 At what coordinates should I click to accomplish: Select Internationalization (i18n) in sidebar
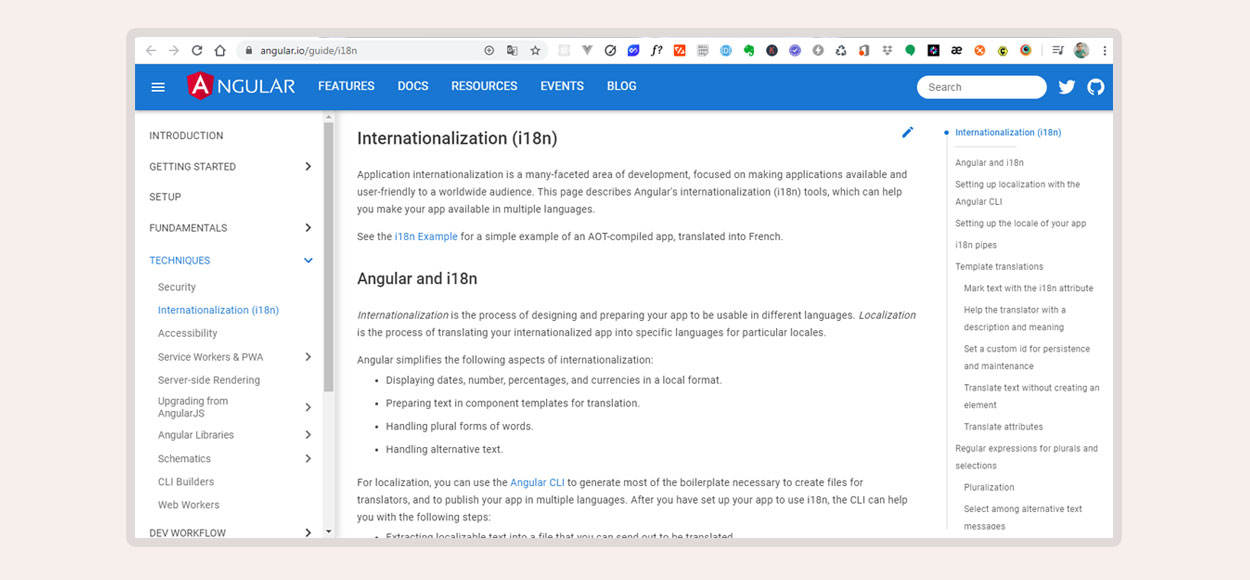[x=218, y=310]
